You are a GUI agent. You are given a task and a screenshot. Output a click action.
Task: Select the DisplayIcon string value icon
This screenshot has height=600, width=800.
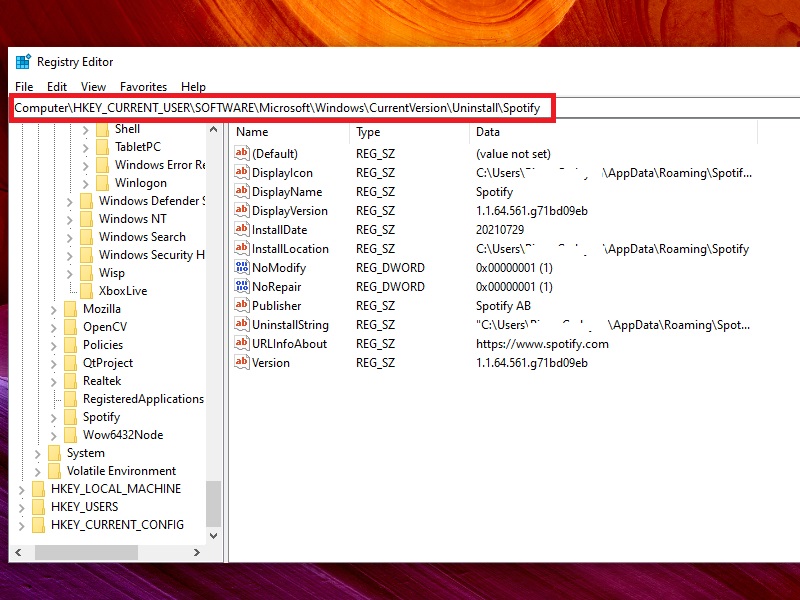(x=241, y=172)
